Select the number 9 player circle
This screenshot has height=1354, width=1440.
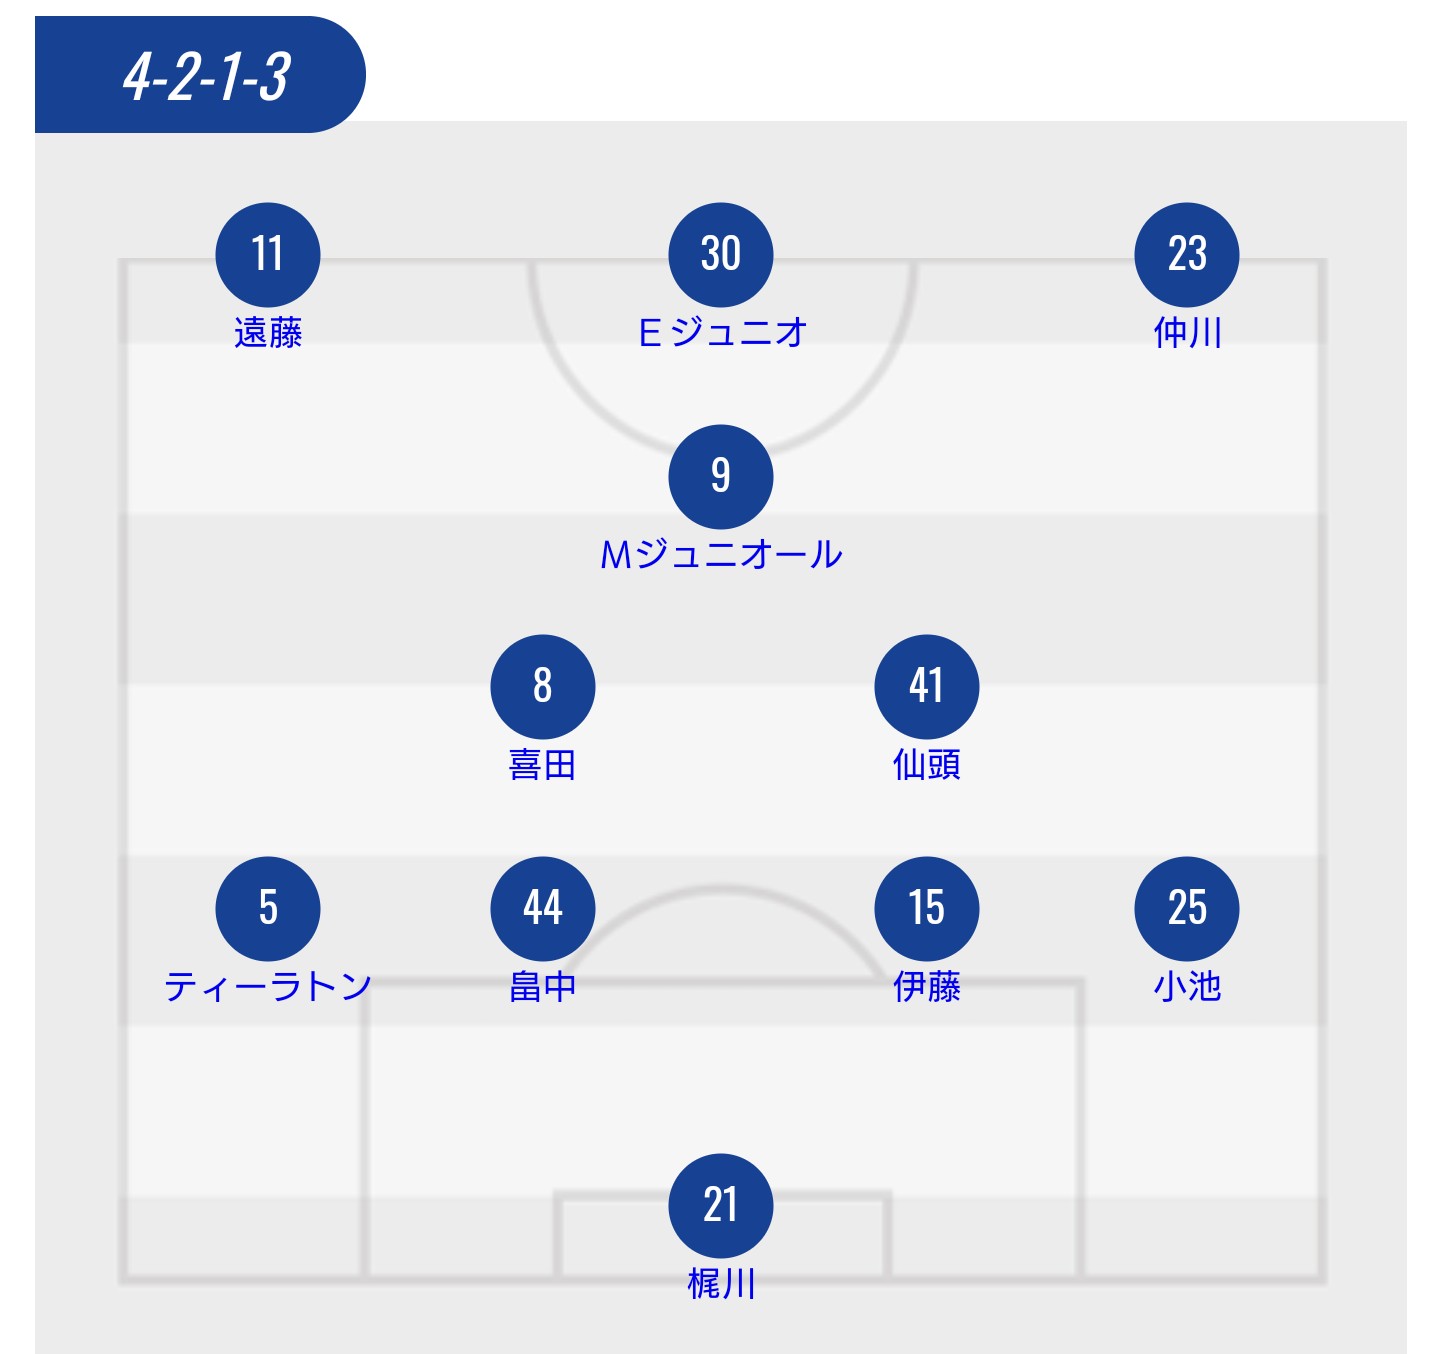tap(720, 476)
